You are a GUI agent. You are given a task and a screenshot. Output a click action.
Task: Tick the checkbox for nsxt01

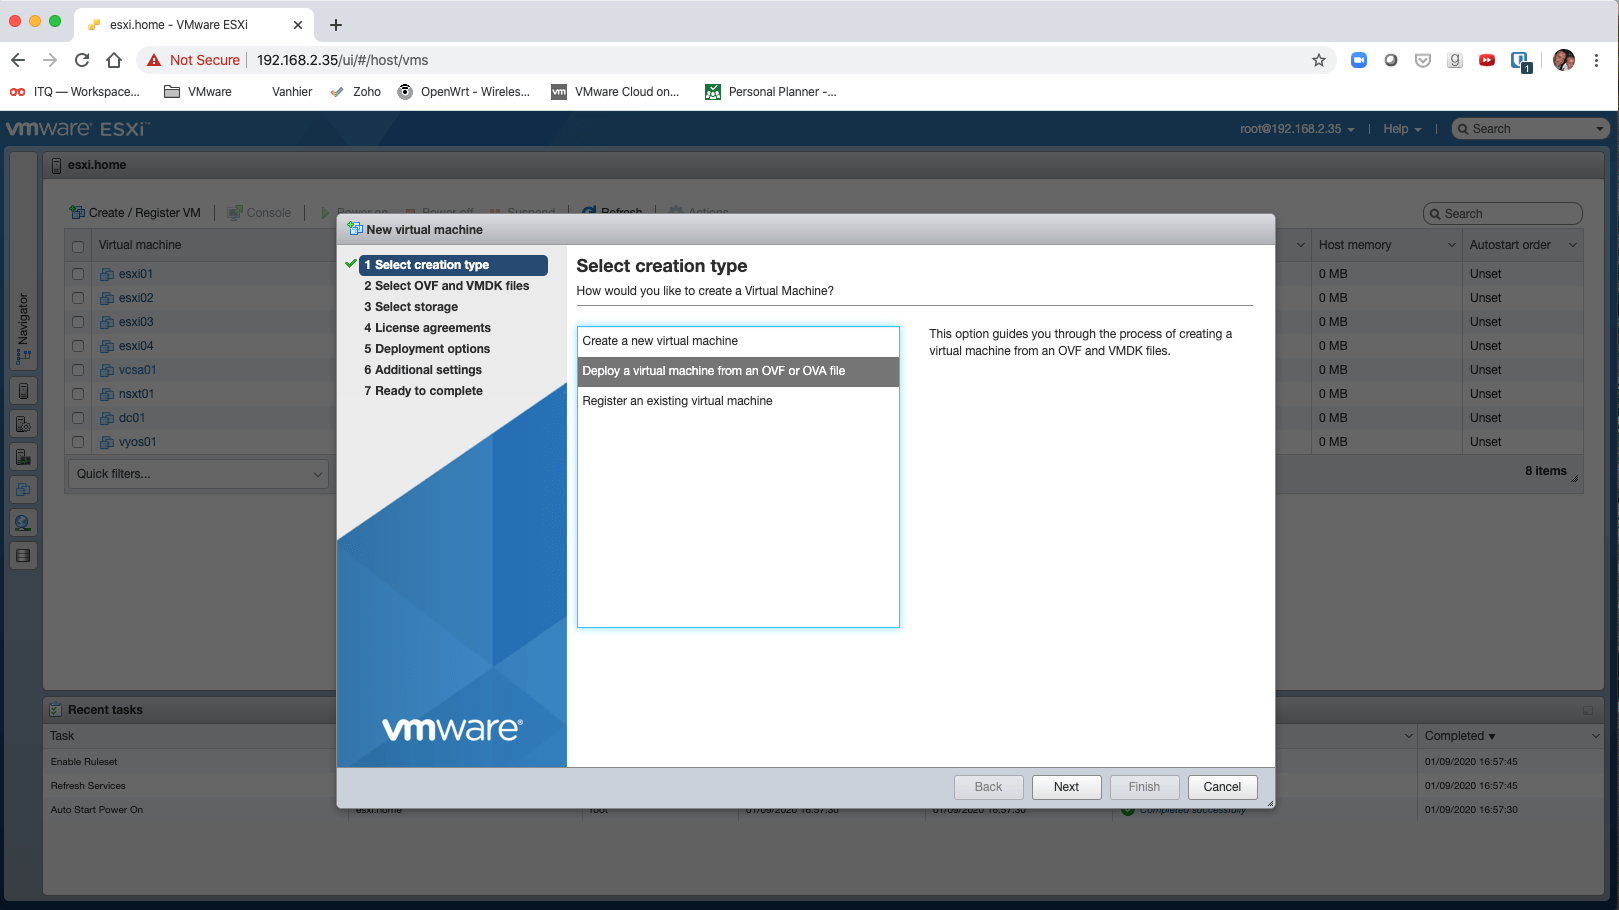(78, 394)
